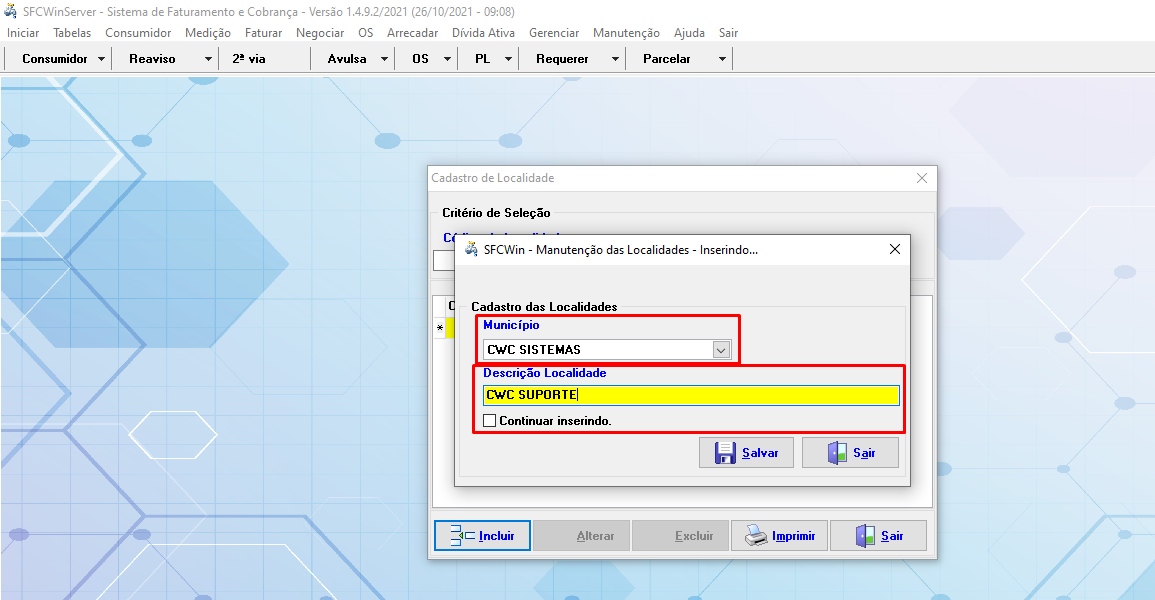Expand the Reaviso toolbar dropdown arrow
Viewport: 1155px width, 600px height.
(208, 59)
